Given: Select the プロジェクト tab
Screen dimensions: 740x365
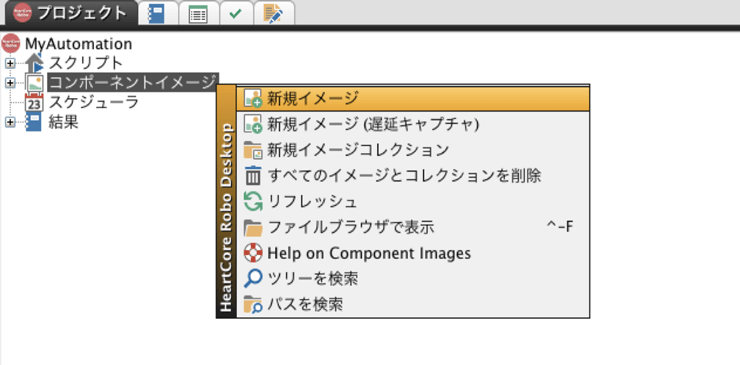Looking at the screenshot, I should (x=71, y=13).
